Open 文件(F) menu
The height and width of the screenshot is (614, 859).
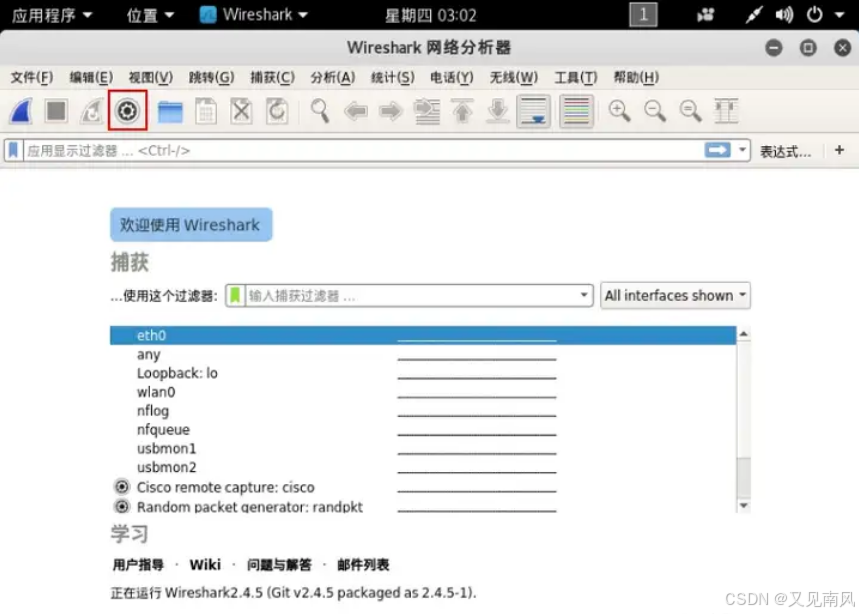tap(32, 78)
